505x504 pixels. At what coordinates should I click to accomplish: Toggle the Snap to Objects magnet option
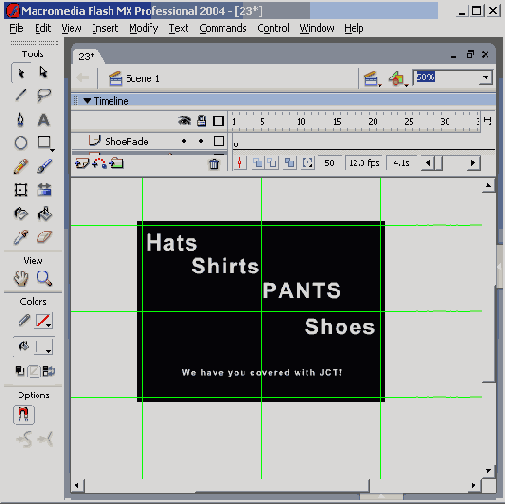click(x=24, y=415)
